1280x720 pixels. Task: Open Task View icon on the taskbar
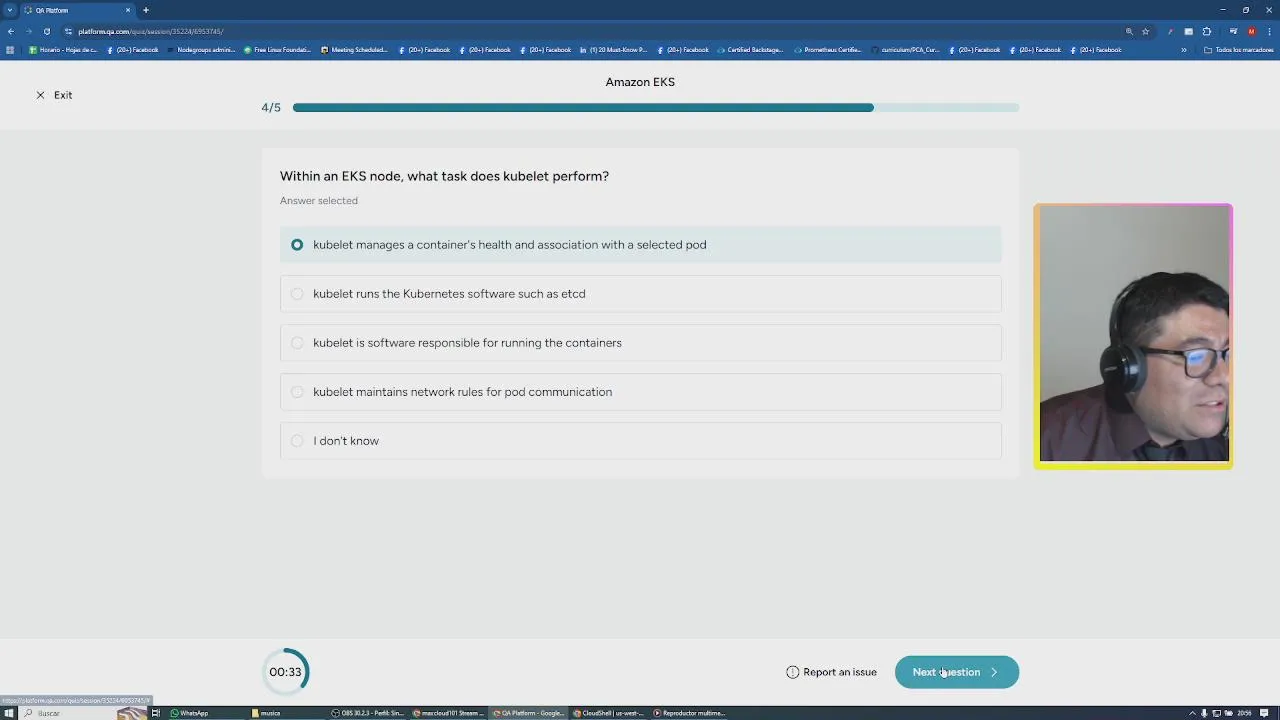coord(155,713)
